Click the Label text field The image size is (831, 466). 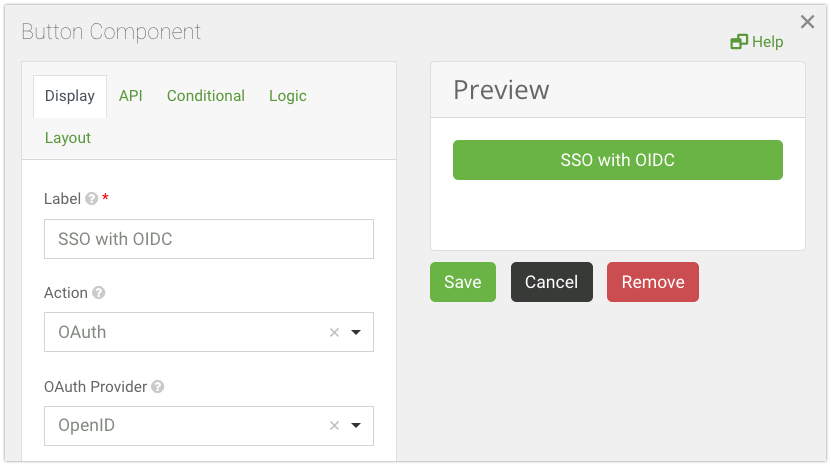(x=208, y=240)
